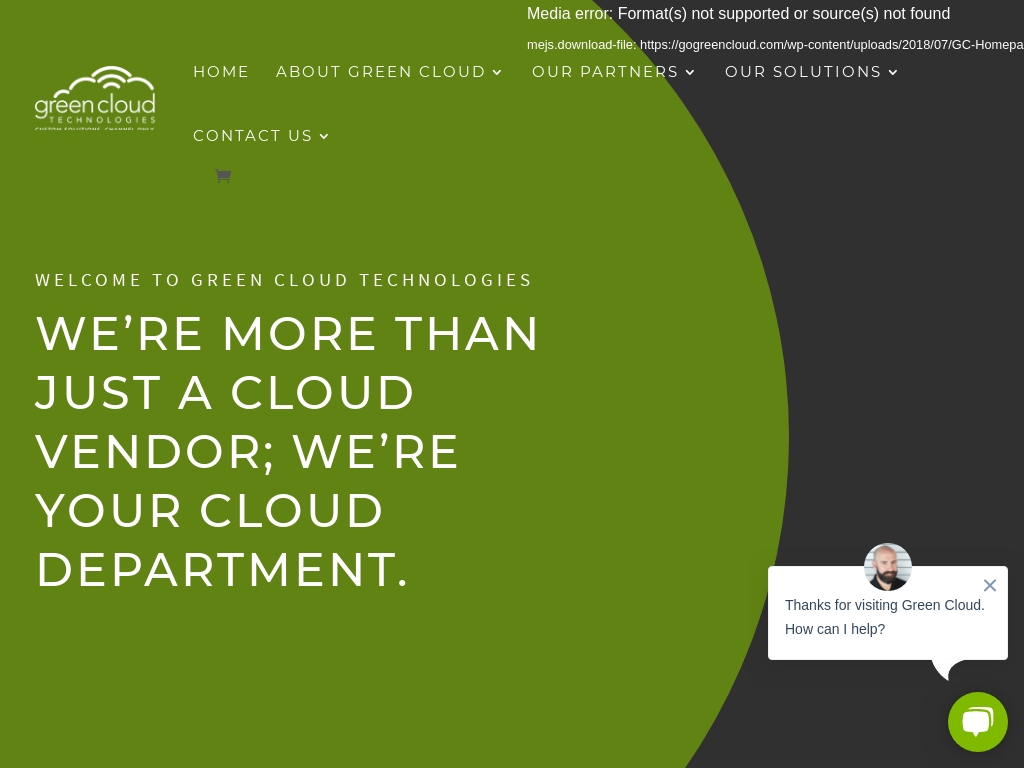Image resolution: width=1024 pixels, height=768 pixels.
Task: Click the 'Welcome to Green Cloud Technologies' subtitle
Action: [x=283, y=280]
